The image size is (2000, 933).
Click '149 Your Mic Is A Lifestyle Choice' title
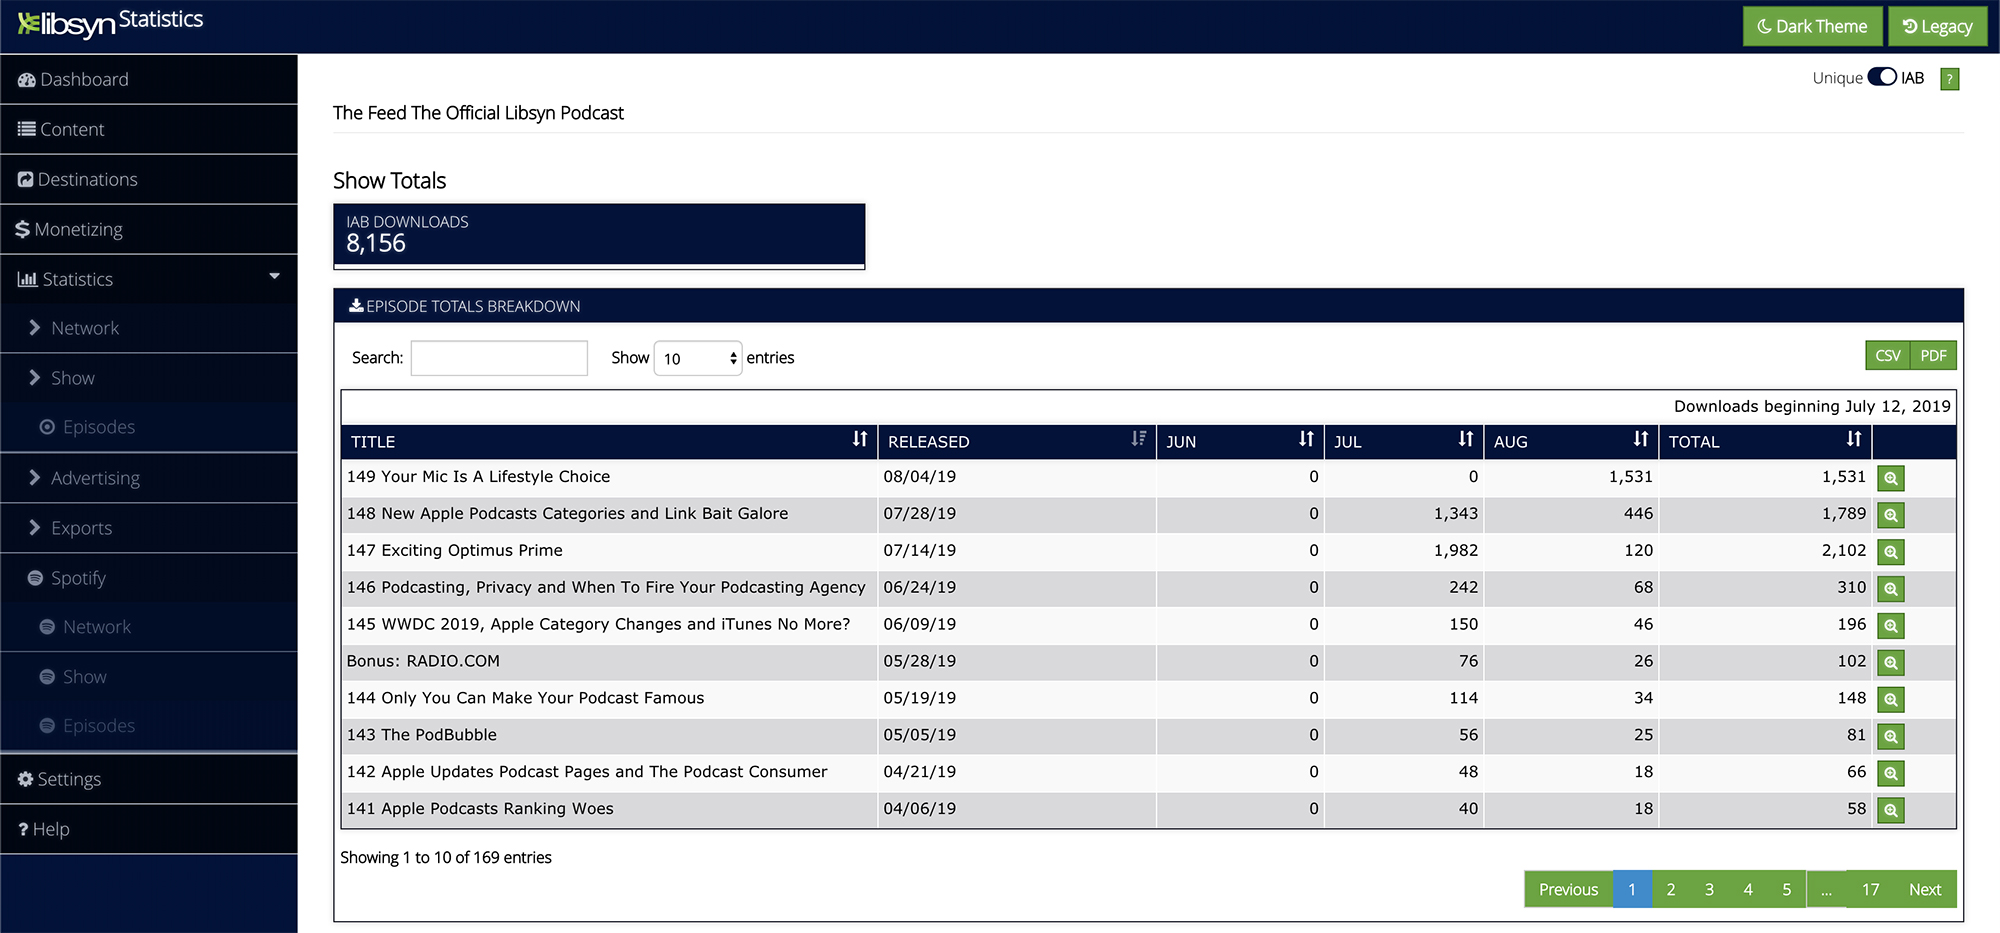478,477
